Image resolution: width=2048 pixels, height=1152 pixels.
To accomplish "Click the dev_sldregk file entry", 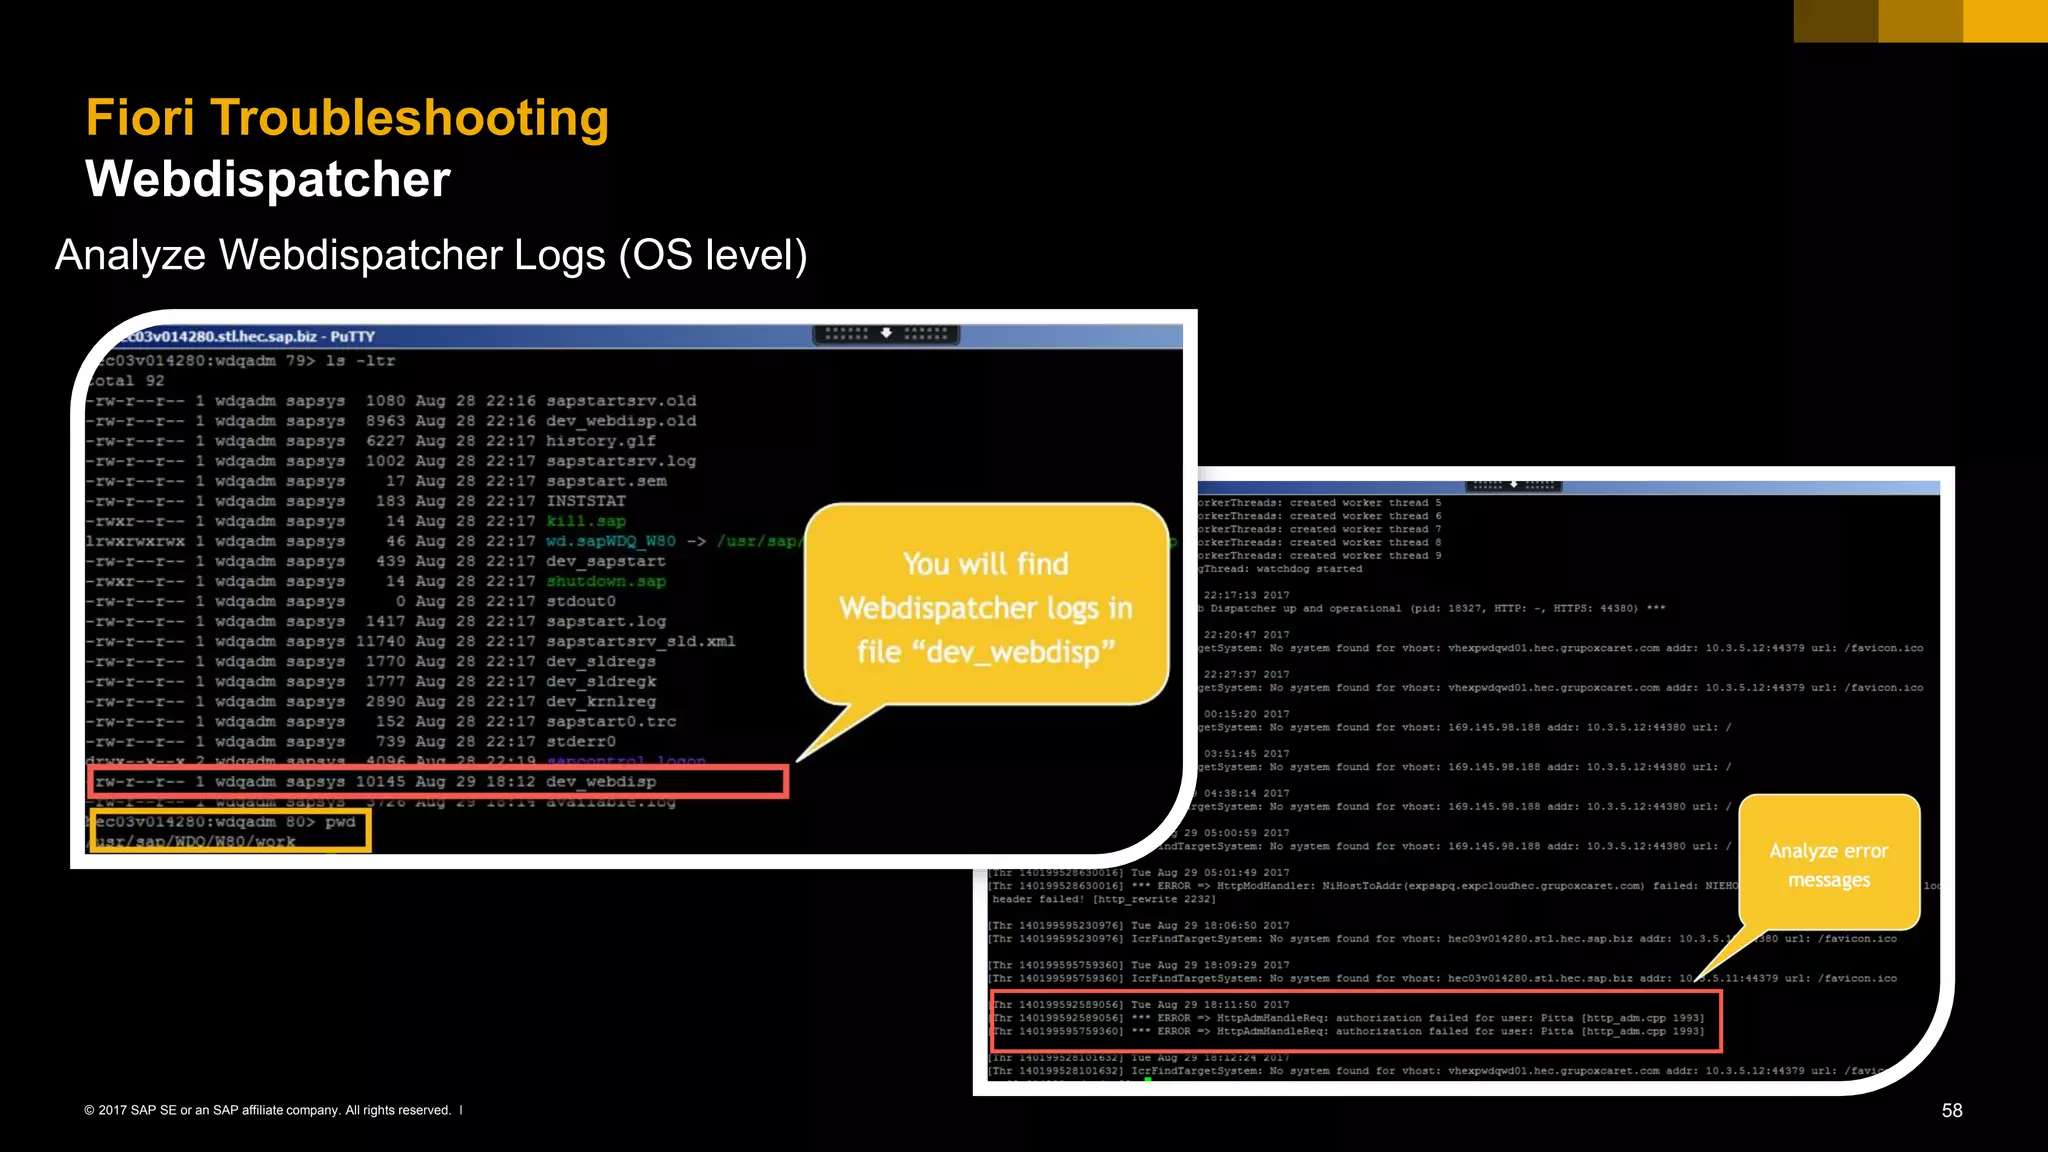I will click(601, 681).
